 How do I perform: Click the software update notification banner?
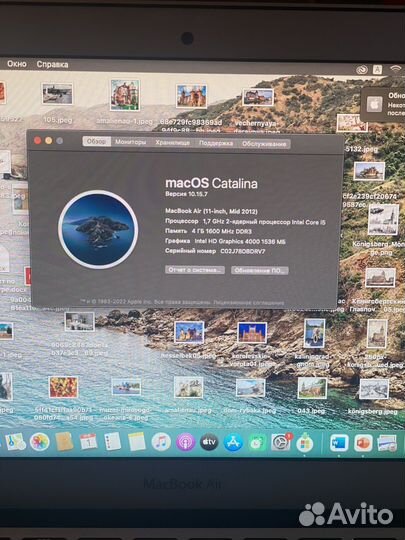pyautogui.click(x=384, y=104)
